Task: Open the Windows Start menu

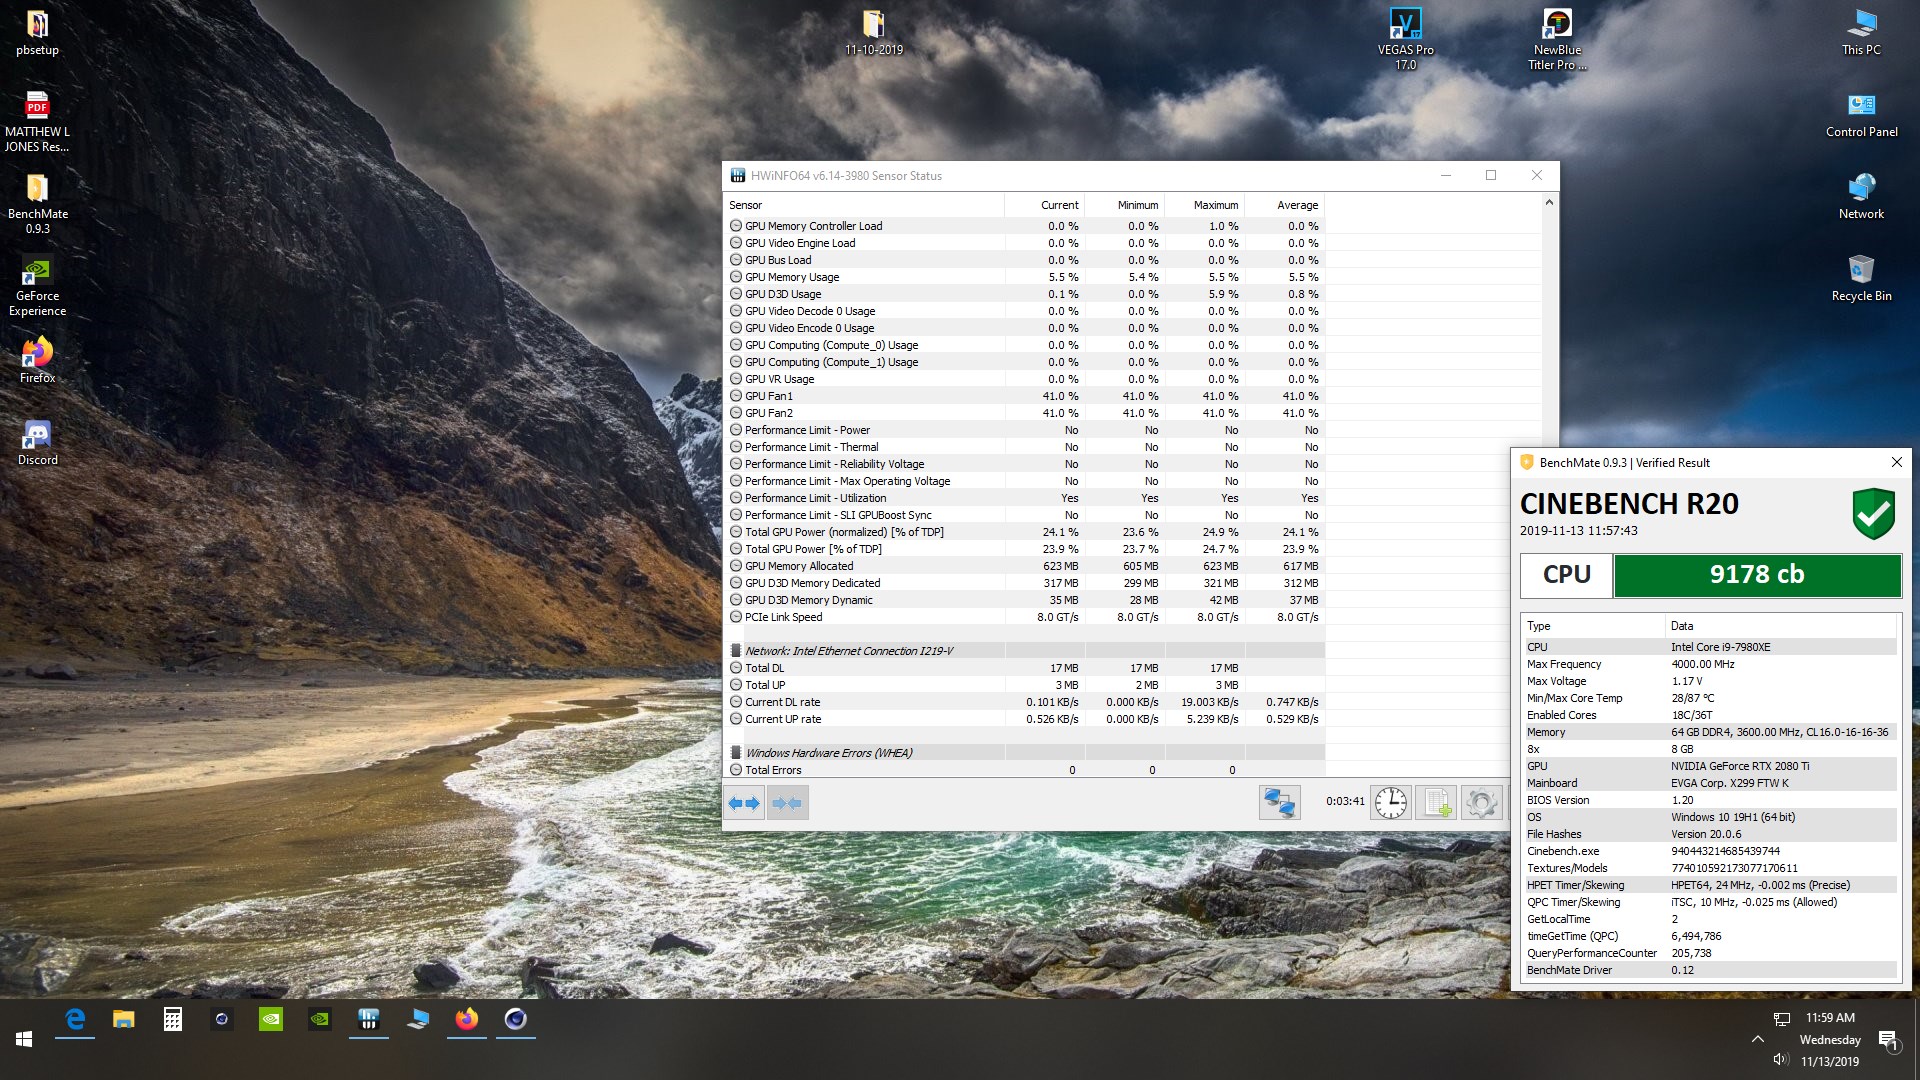Action: tap(24, 1039)
